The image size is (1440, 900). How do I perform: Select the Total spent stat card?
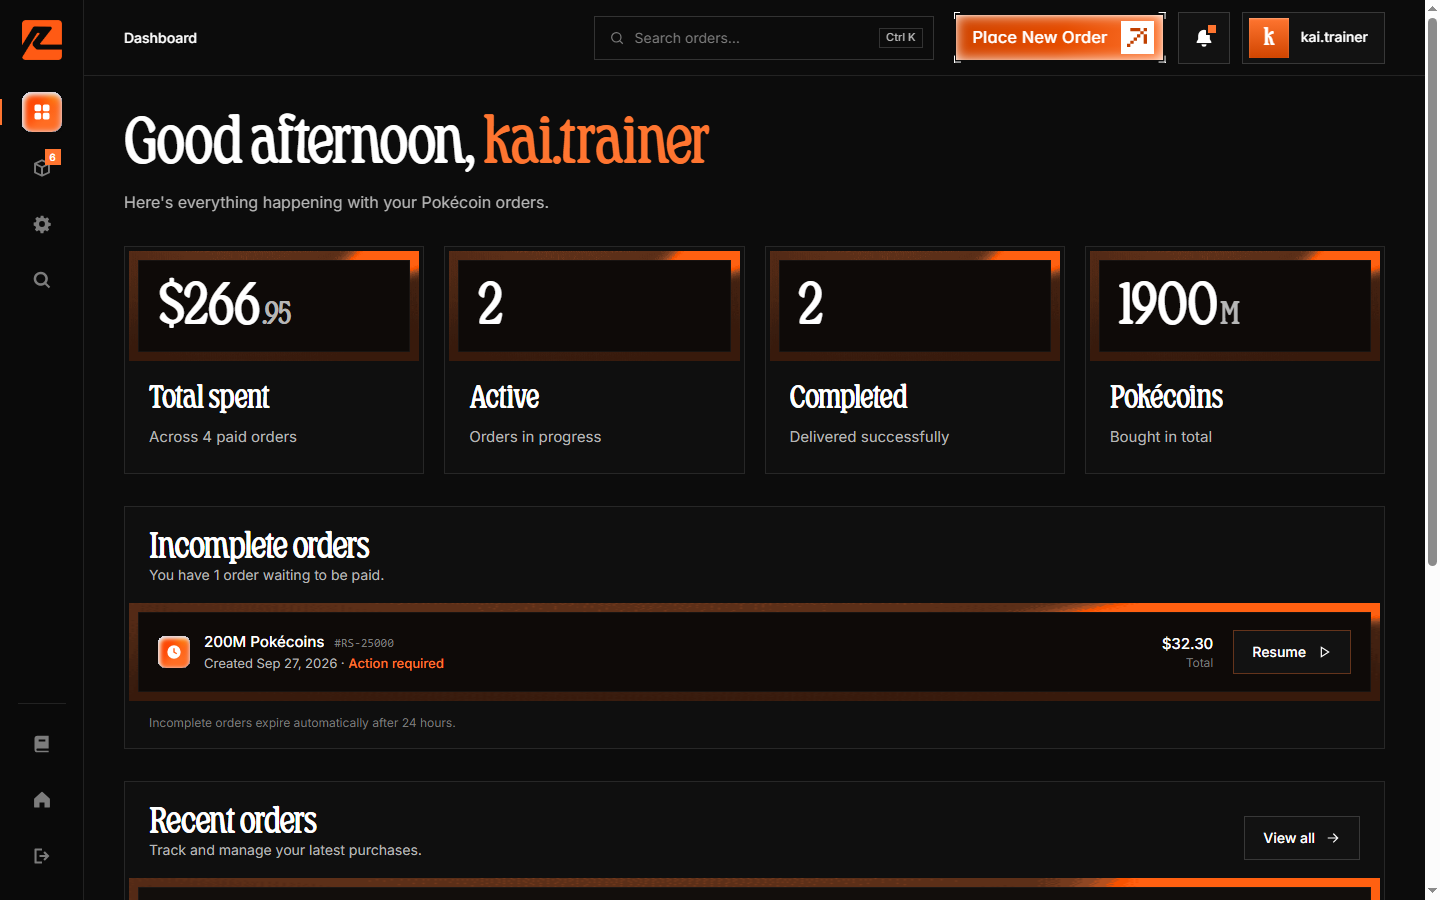pyautogui.click(x=274, y=360)
